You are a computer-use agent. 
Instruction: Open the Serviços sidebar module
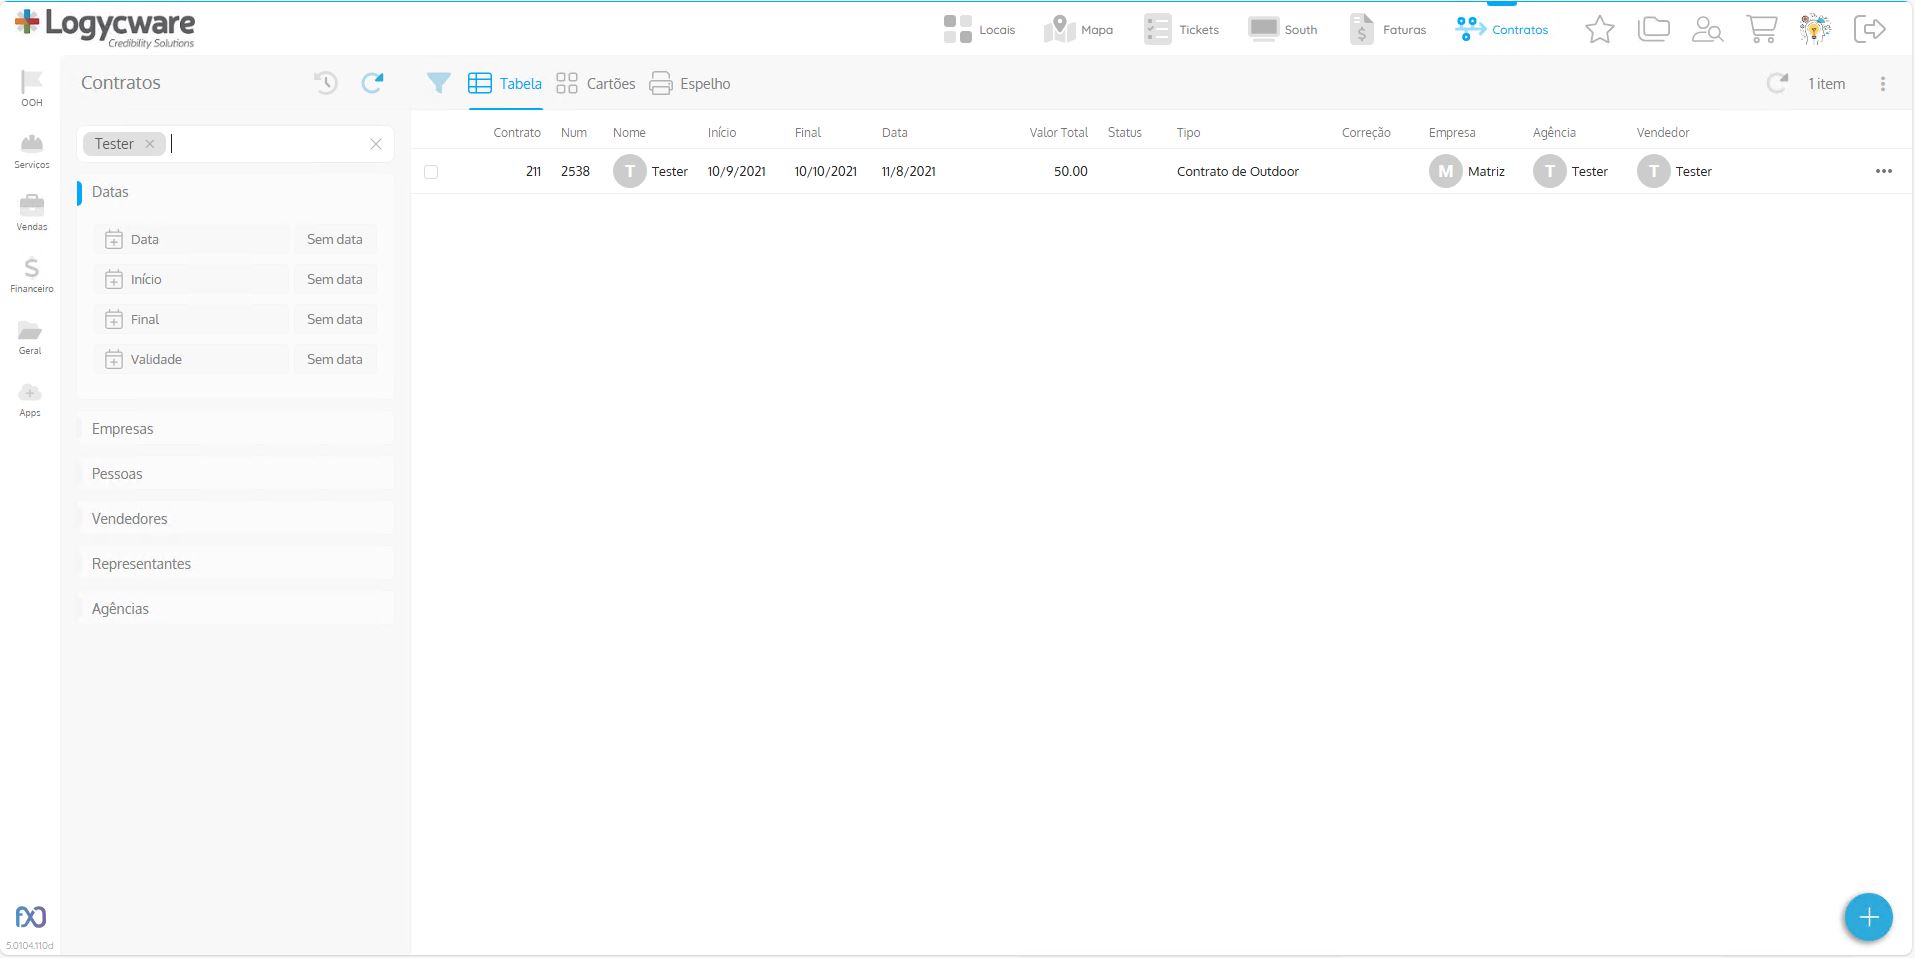pyautogui.click(x=32, y=151)
